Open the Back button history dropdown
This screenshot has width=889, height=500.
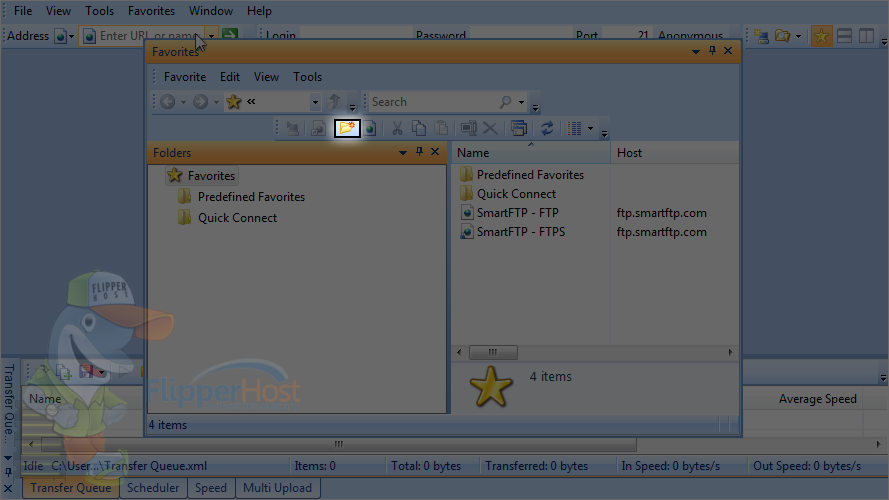pyautogui.click(x=183, y=103)
